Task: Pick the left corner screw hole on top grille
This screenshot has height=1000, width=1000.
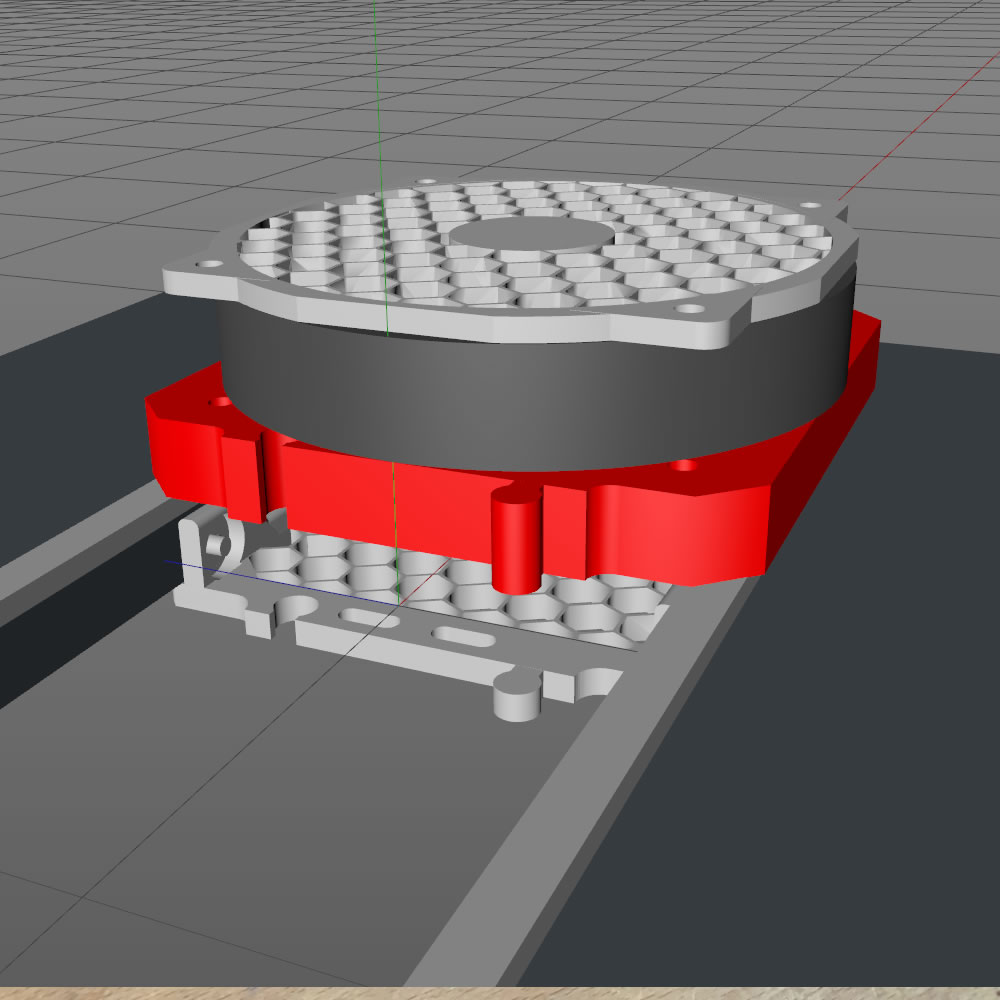Action: point(210,266)
